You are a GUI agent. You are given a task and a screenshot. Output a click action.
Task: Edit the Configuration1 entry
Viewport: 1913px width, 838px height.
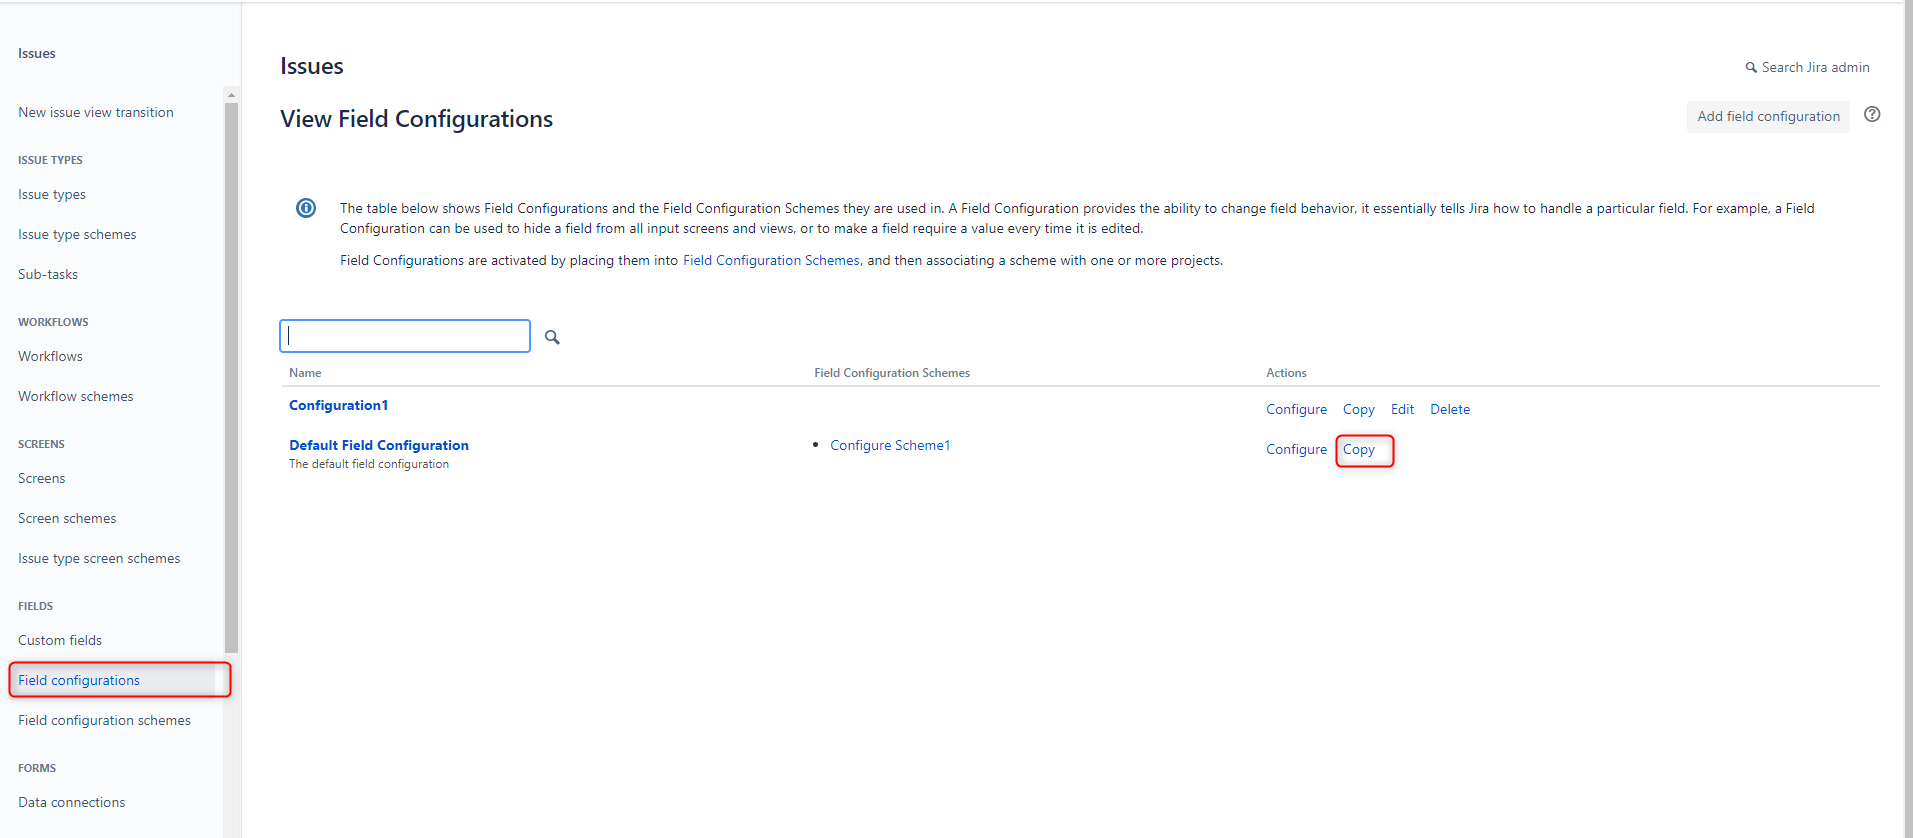tap(1402, 409)
